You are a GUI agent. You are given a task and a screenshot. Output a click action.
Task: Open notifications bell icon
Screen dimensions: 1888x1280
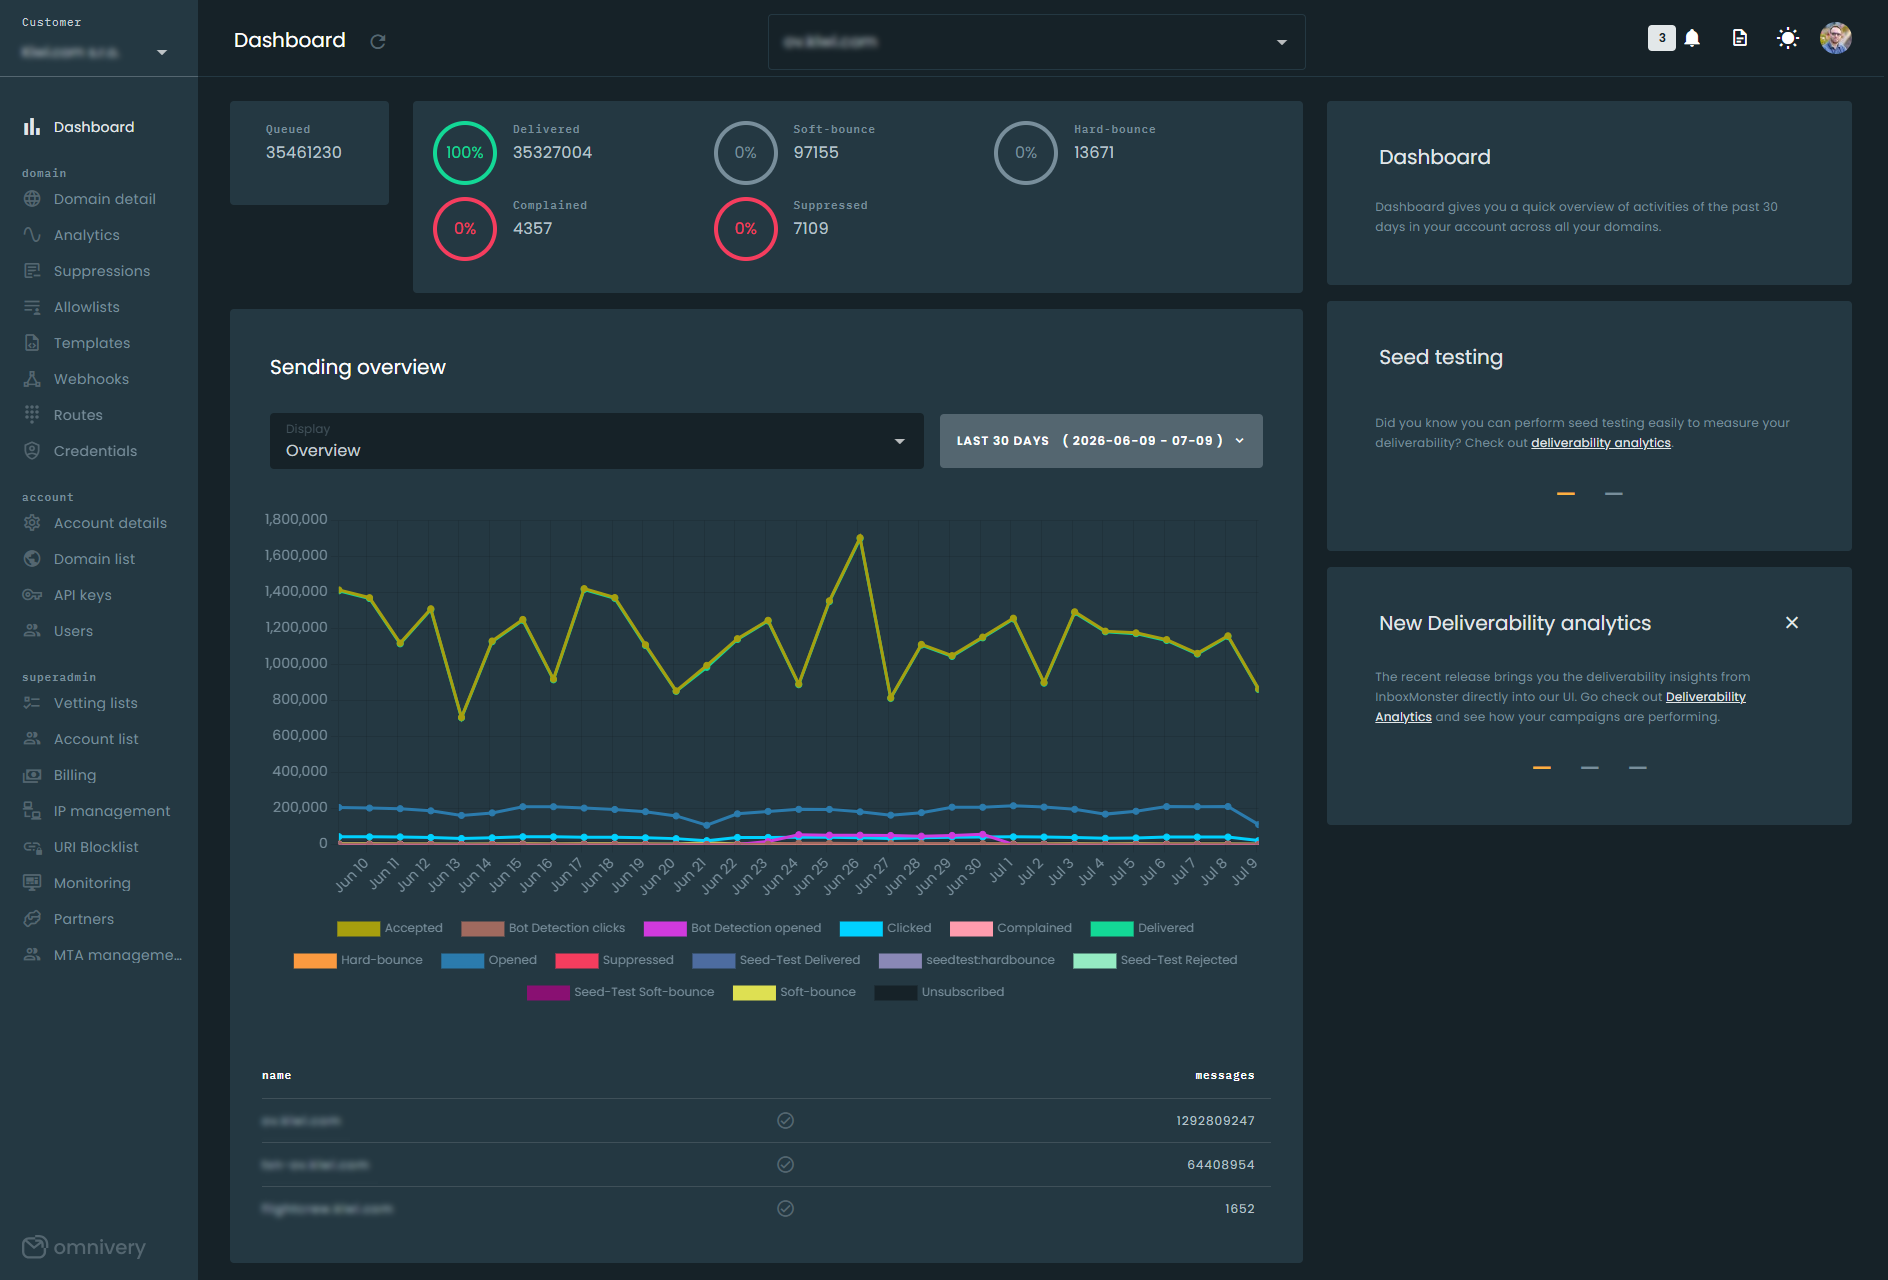click(1692, 38)
